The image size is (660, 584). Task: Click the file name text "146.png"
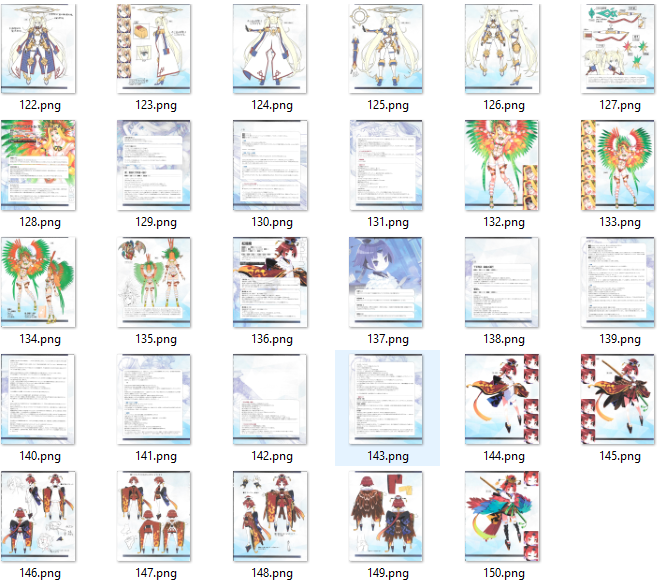point(40,573)
